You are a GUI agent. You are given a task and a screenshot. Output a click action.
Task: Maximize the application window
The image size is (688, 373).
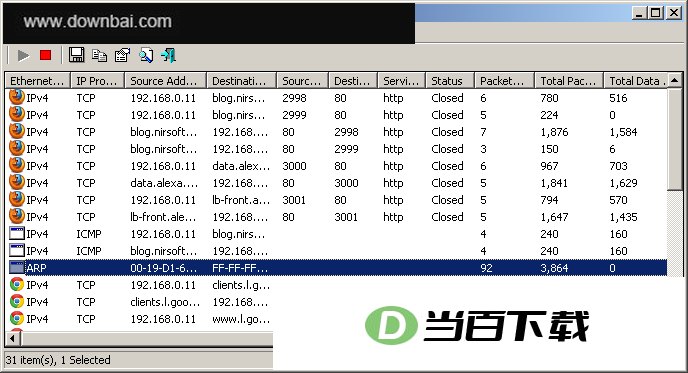656,13
